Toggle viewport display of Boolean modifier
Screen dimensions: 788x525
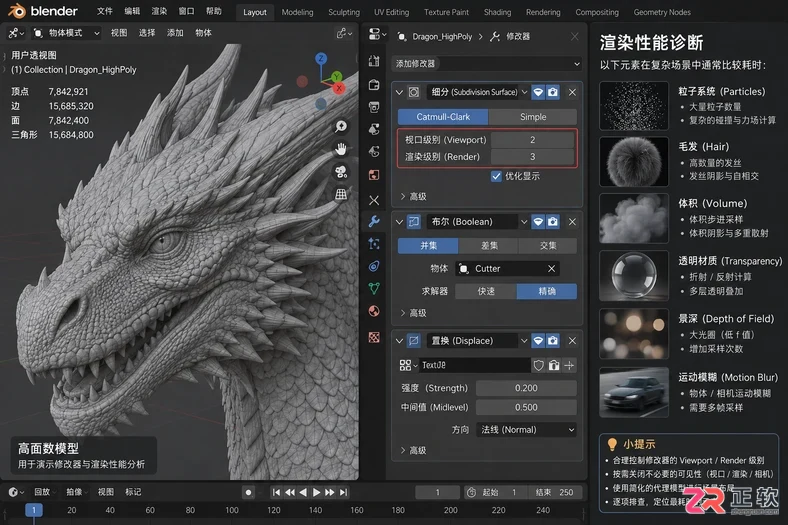click(x=538, y=222)
